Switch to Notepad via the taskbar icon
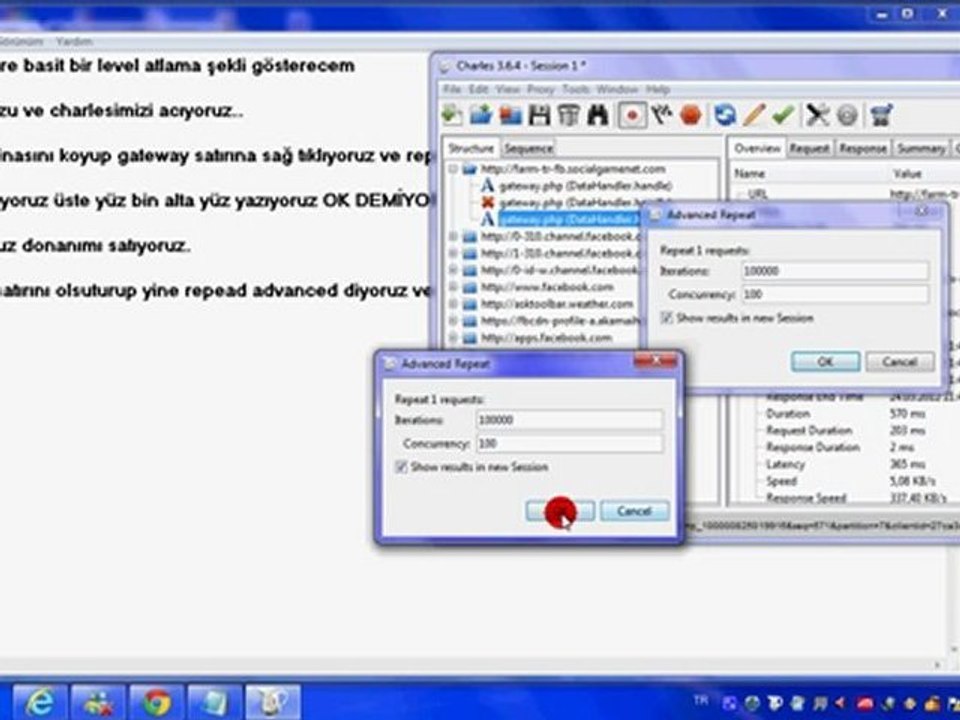Screen dimensions: 960x720 [x=214, y=702]
